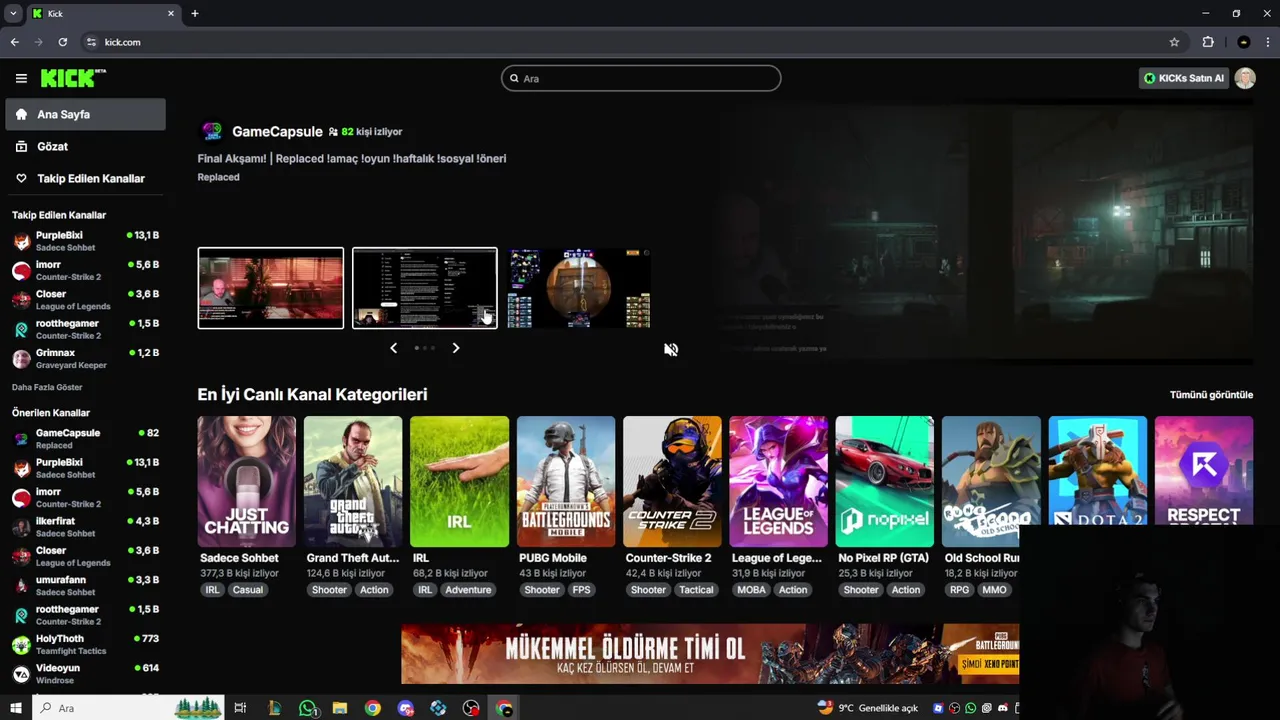The image size is (1280, 720).
Task: Open umurafann recommended channel
Action: coord(86,585)
